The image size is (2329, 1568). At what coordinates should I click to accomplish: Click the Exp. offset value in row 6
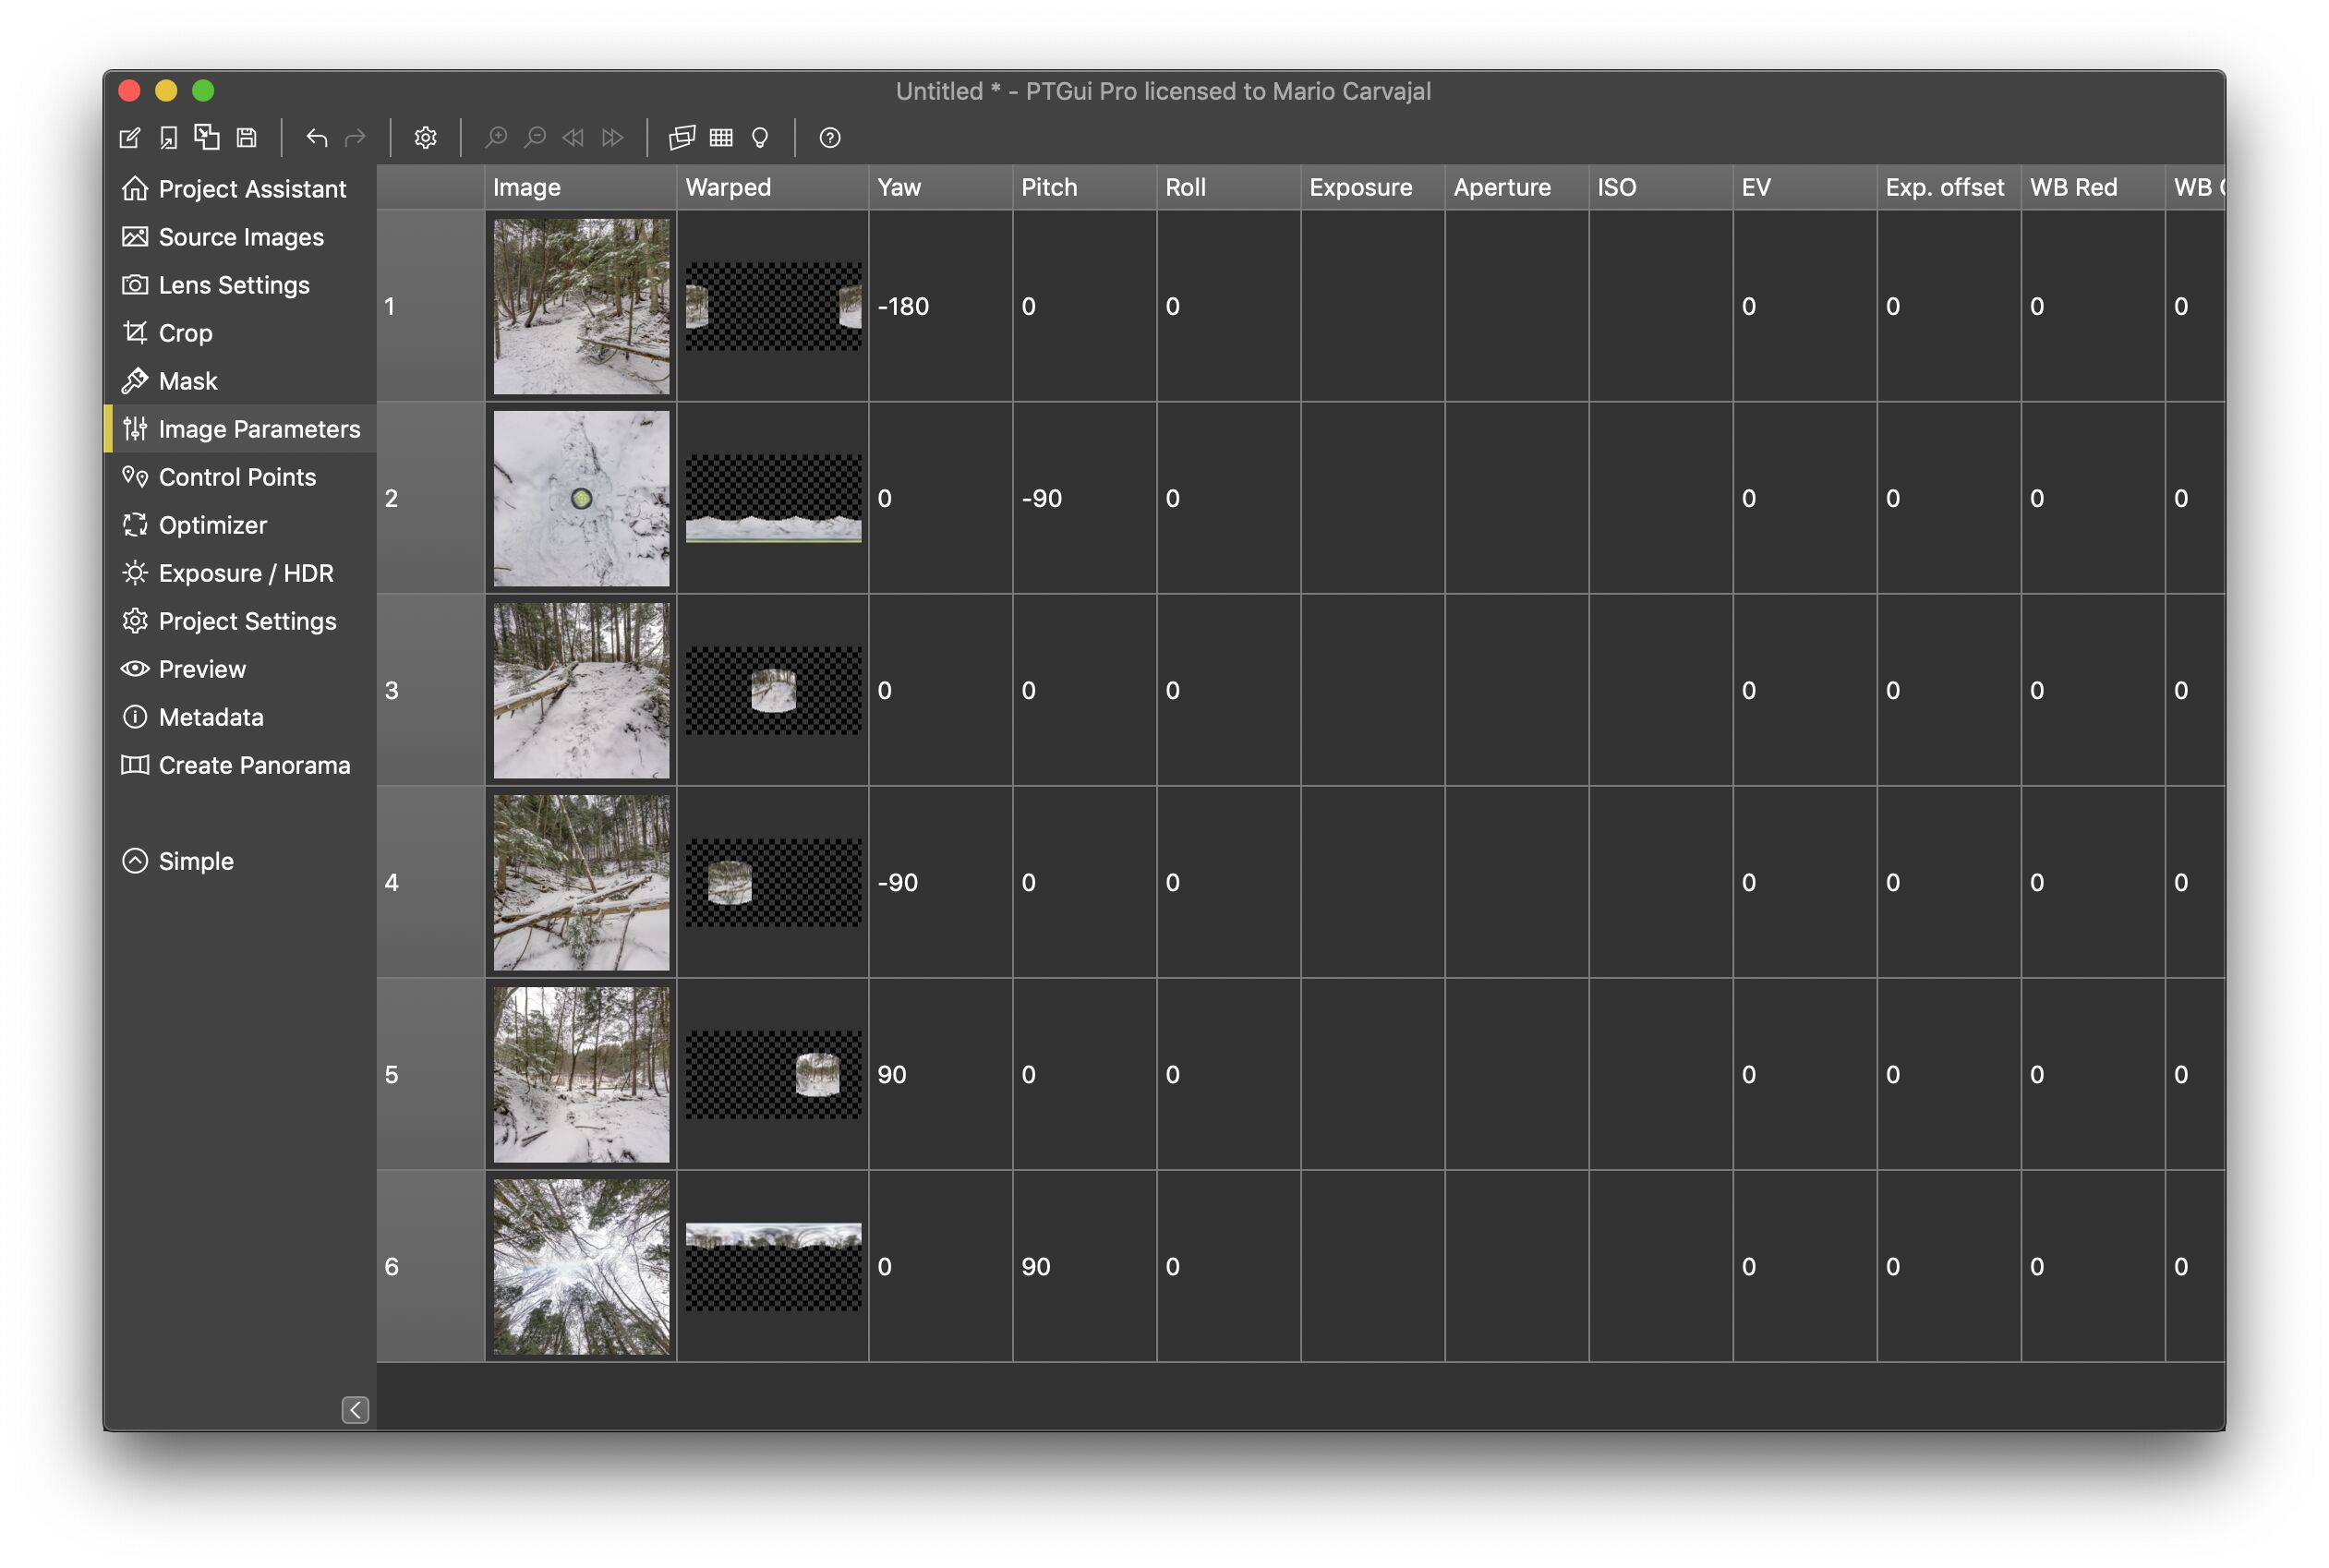[x=1892, y=1266]
